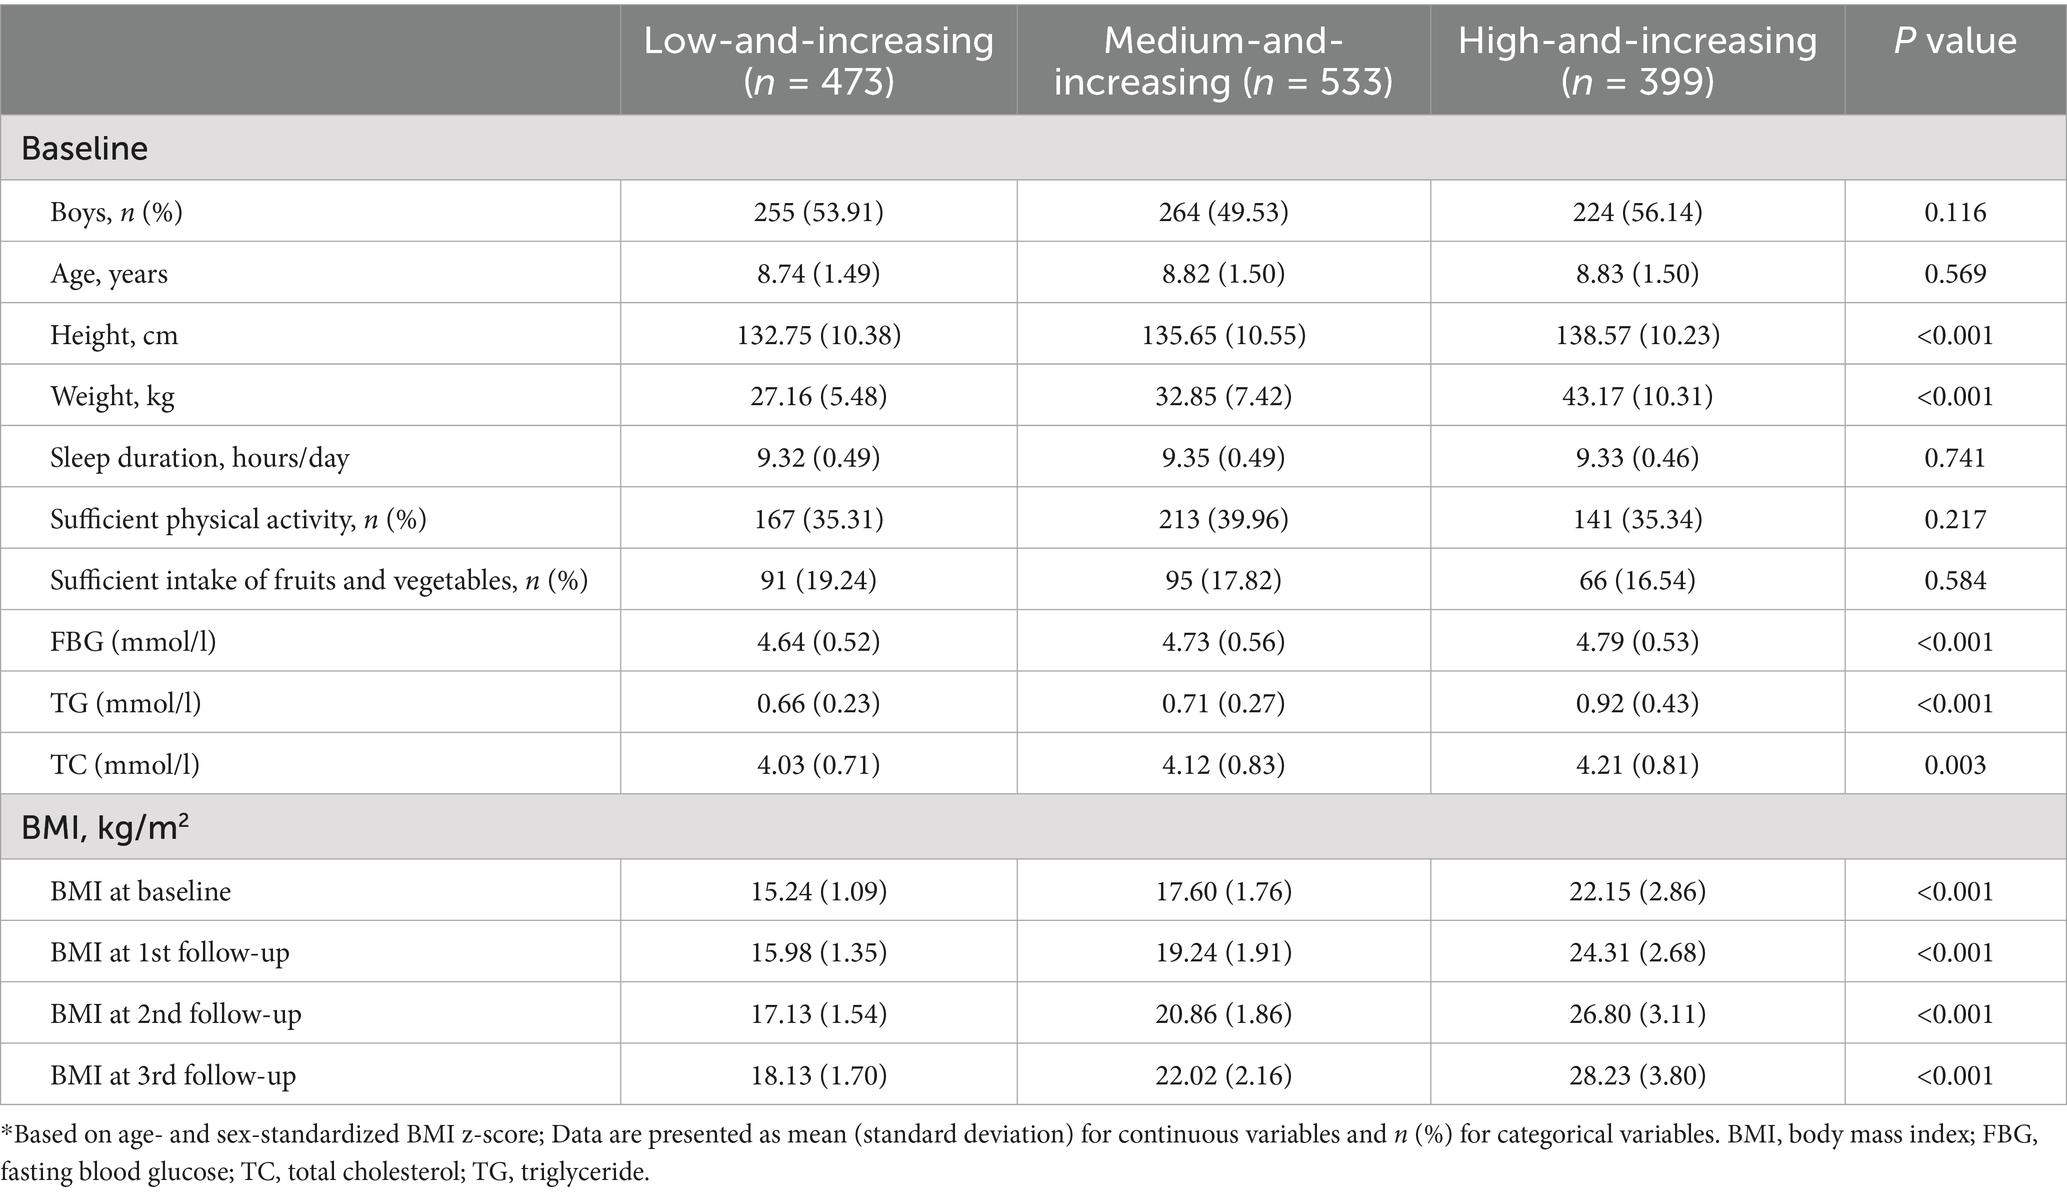This screenshot has height=1194, width=2067.
Task: Click the Height, cm row label
Action: tap(114, 335)
